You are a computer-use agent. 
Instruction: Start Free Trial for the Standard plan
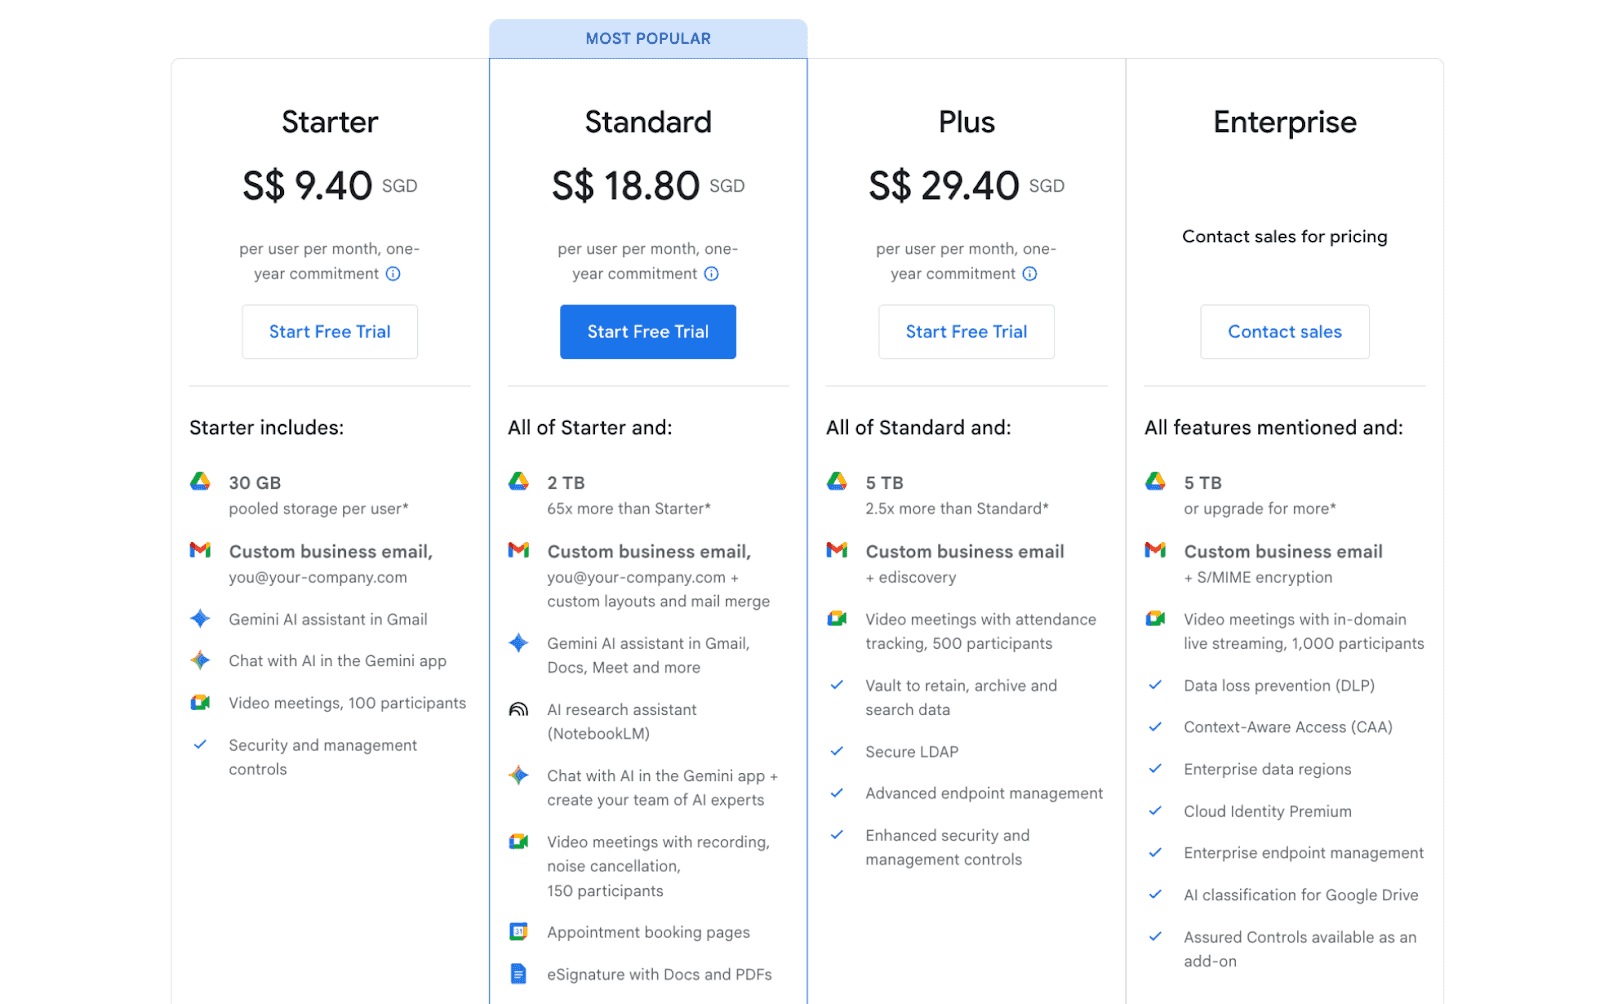648,331
